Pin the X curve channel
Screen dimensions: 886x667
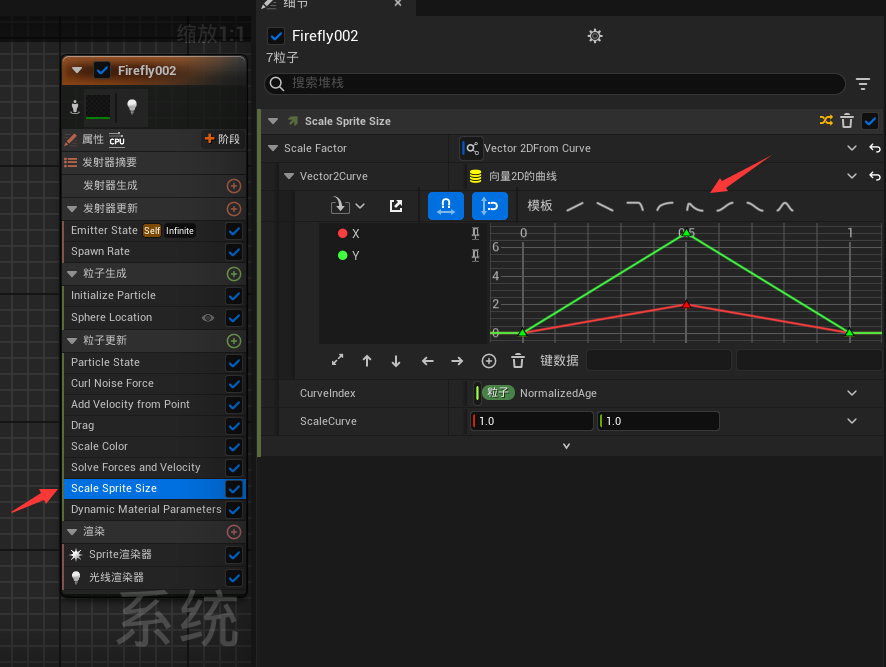pos(475,233)
